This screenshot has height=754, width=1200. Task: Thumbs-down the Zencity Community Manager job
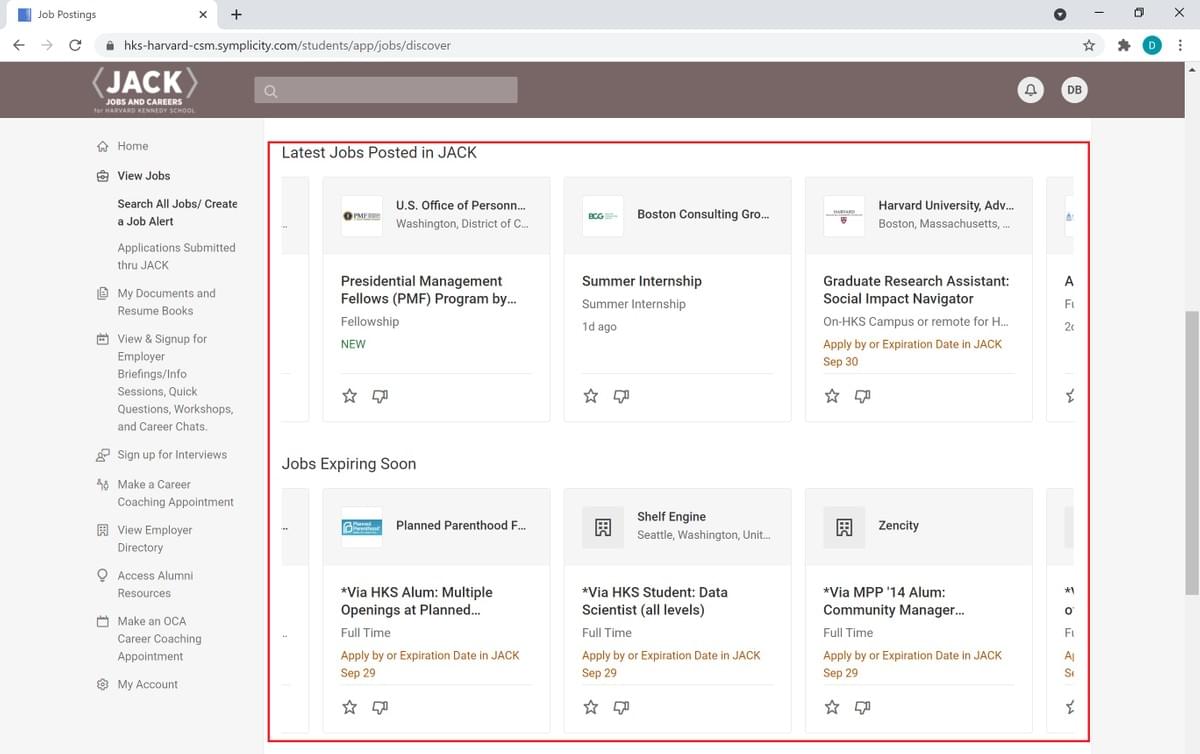pos(863,707)
